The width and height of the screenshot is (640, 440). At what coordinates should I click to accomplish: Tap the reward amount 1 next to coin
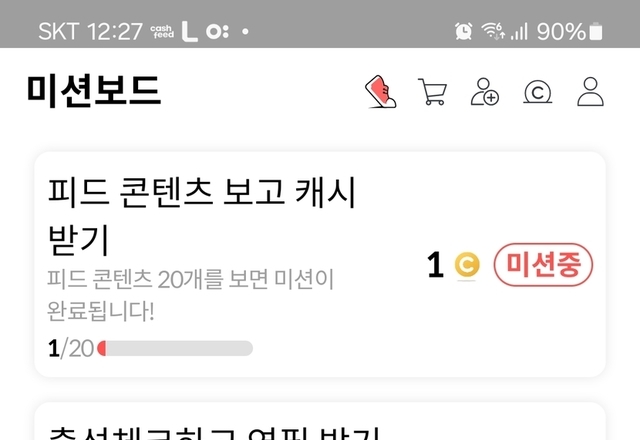pyautogui.click(x=435, y=264)
